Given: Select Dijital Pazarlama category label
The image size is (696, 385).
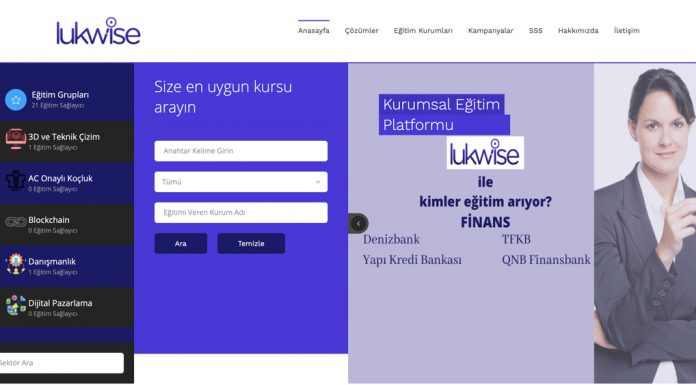Looking at the screenshot, I should pyautogui.click(x=60, y=303).
